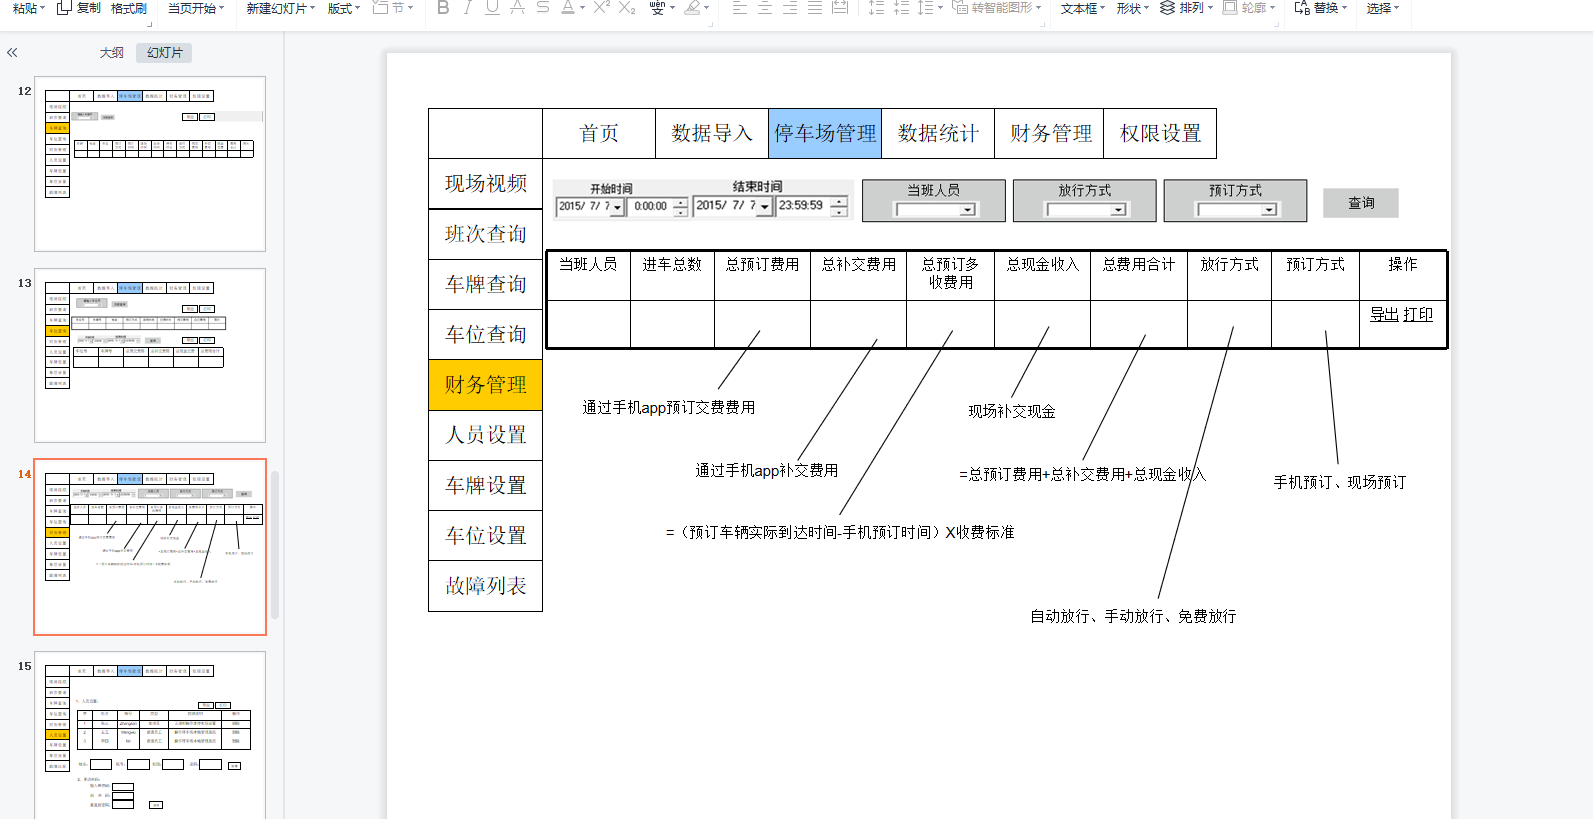This screenshot has width=1593, height=819.
Task: Click the Copy (复制) icon
Action: click(64, 8)
